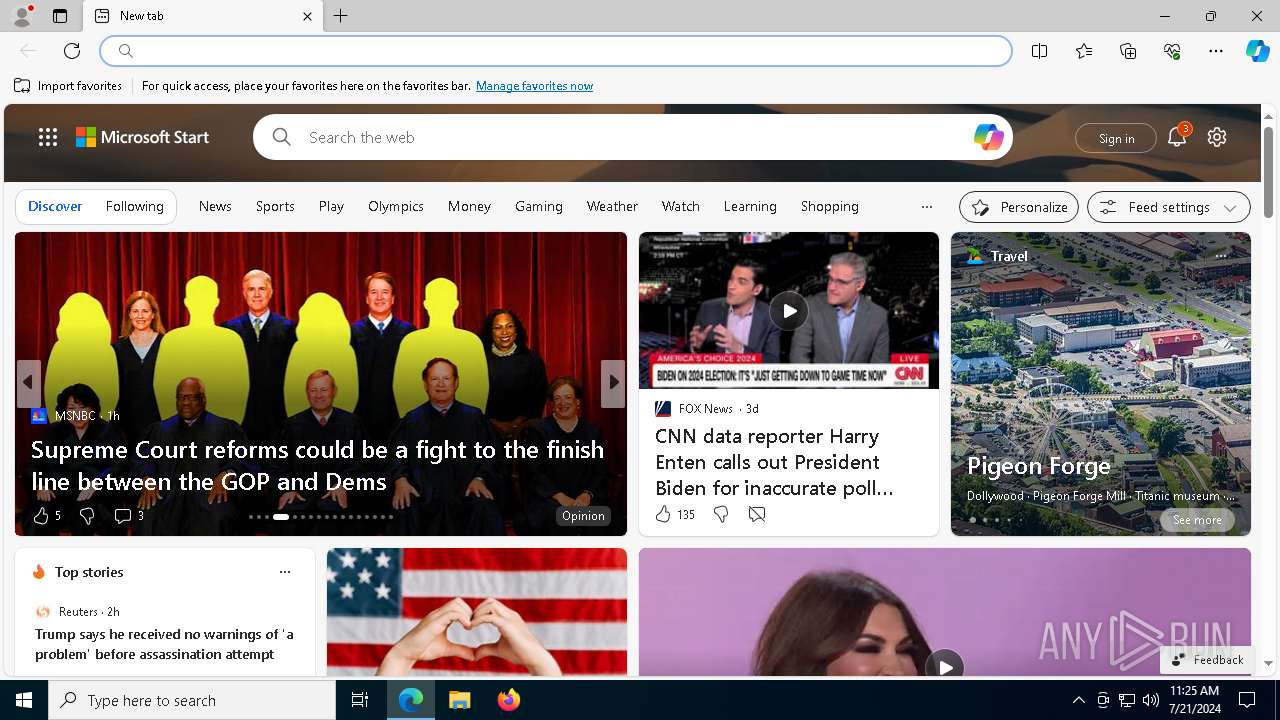Click the Feedback button
The image size is (1280, 720).
pyautogui.click(x=1208, y=660)
